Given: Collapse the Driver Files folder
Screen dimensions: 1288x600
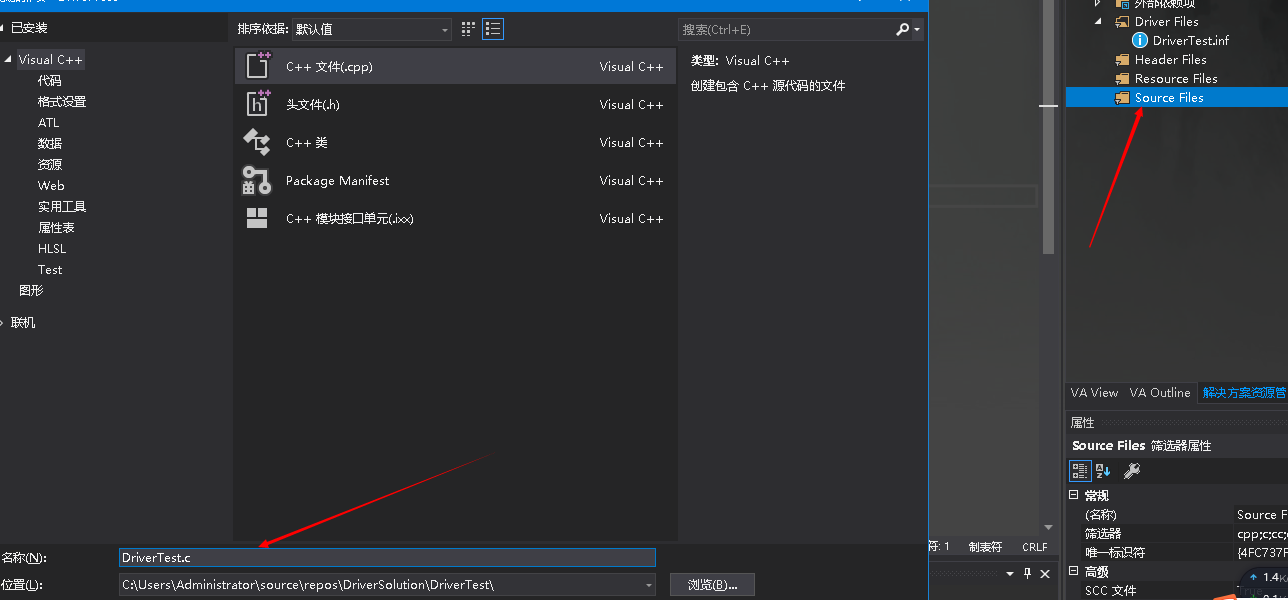Looking at the screenshot, I should pos(1097,21).
